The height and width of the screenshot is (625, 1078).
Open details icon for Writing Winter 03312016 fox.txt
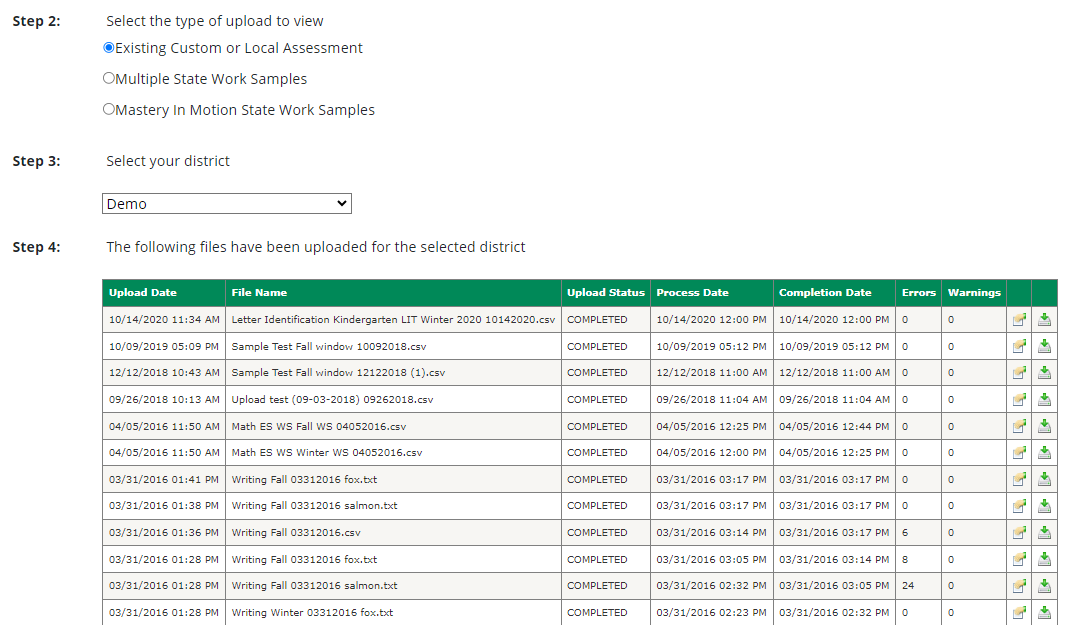coord(1019,613)
